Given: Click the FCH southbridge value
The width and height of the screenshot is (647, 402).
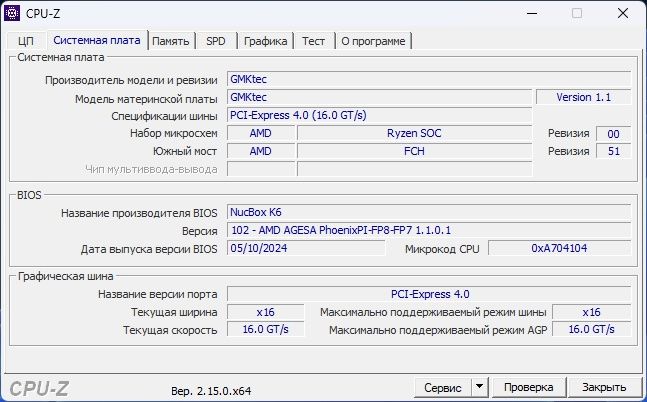Looking at the screenshot, I should (x=414, y=151).
